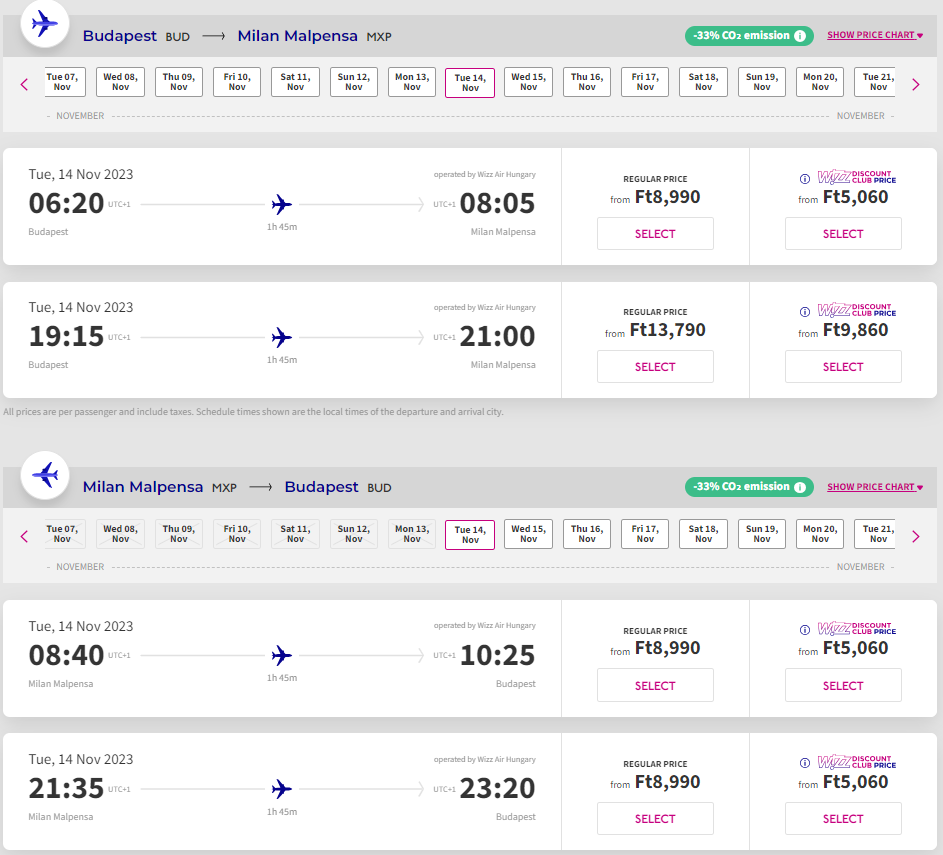Click the outbound flight plane icon badge

45,24
